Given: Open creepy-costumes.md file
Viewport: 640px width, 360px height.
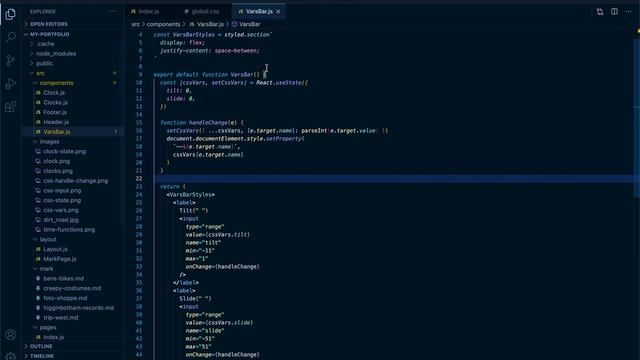Looking at the screenshot, I should coord(72,288).
